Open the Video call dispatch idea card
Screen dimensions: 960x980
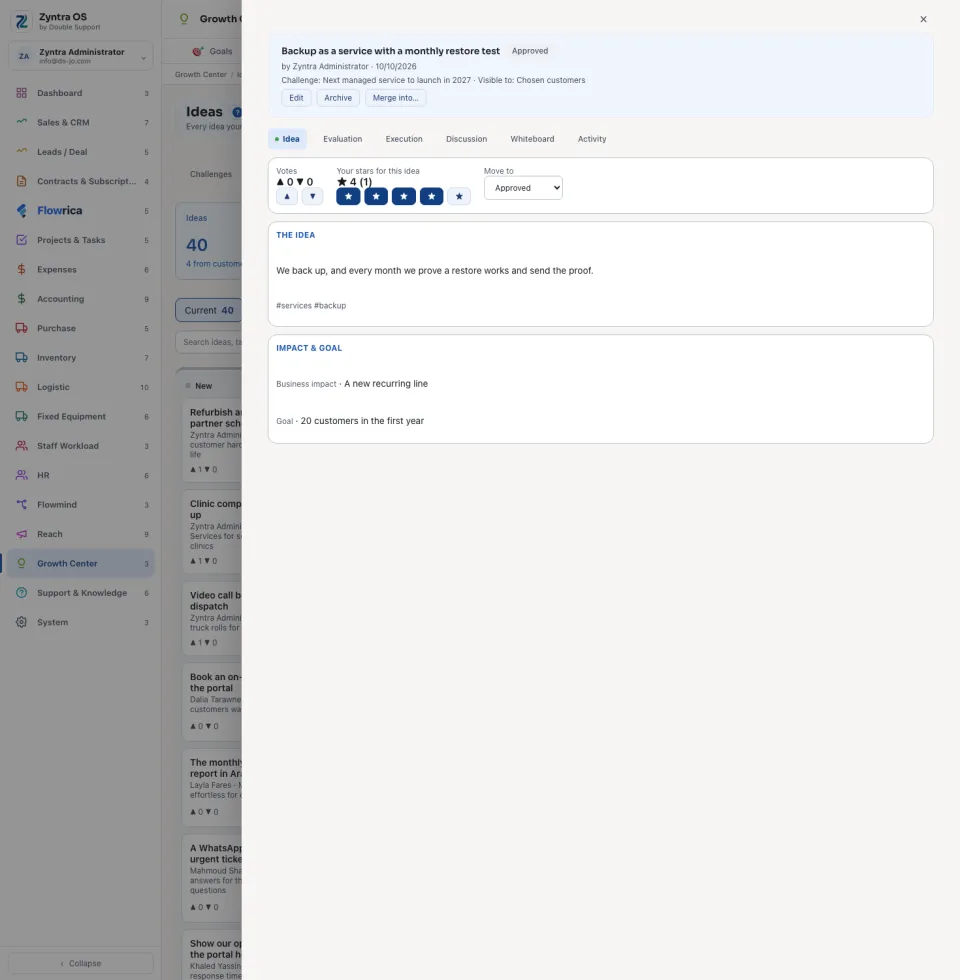(212, 618)
